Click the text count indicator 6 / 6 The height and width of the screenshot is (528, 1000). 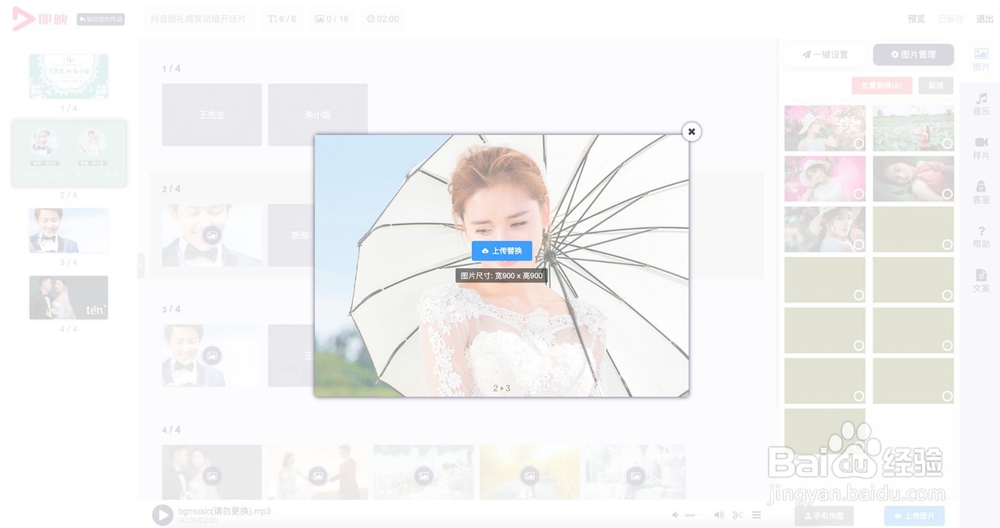pyautogui.click(x=282, y=19)
